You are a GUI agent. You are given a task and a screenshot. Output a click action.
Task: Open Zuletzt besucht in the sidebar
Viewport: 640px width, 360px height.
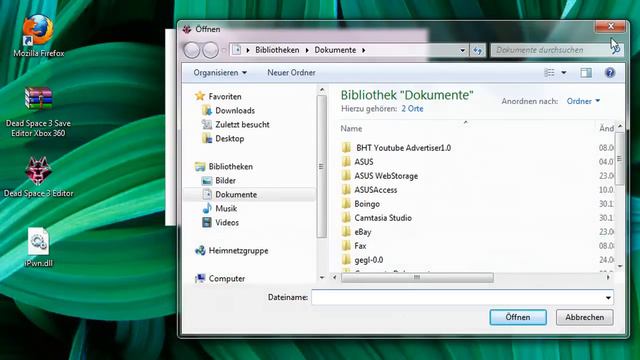click(x=236, y=124)
